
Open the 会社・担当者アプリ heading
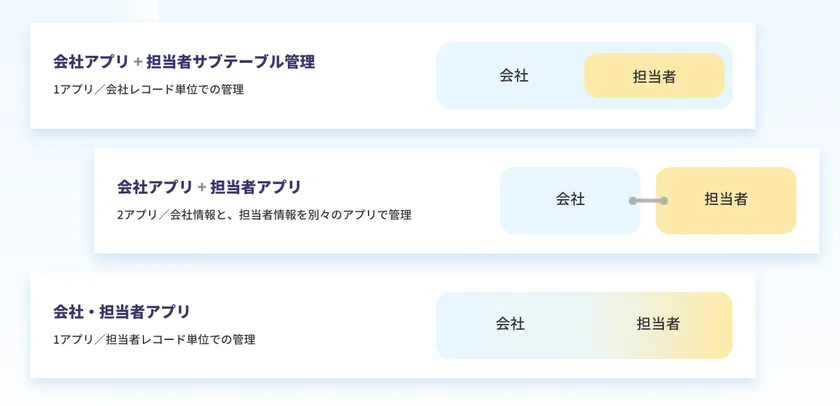(x=122, y=312)
